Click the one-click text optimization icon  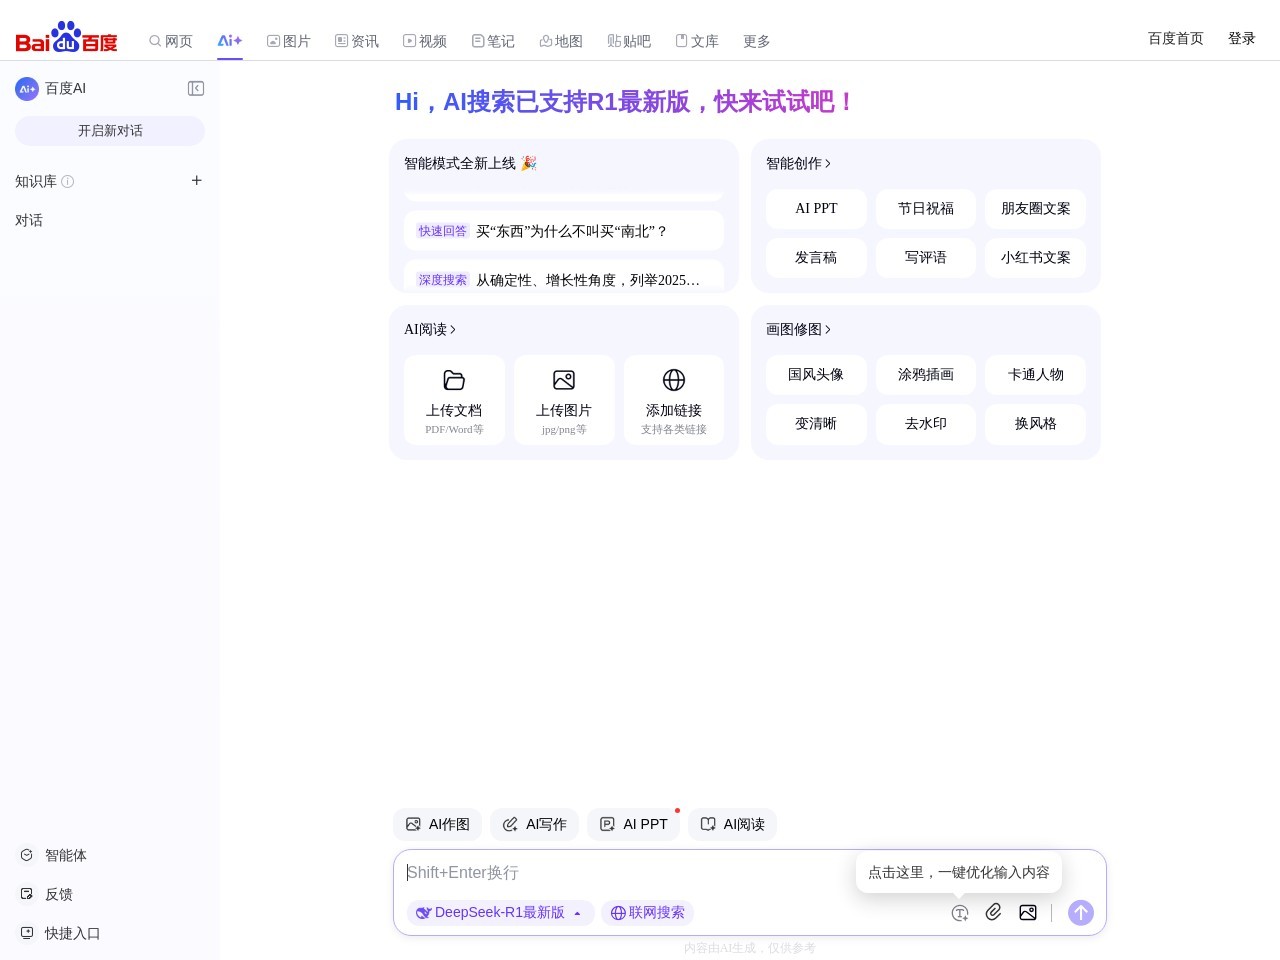click(960, 913)
